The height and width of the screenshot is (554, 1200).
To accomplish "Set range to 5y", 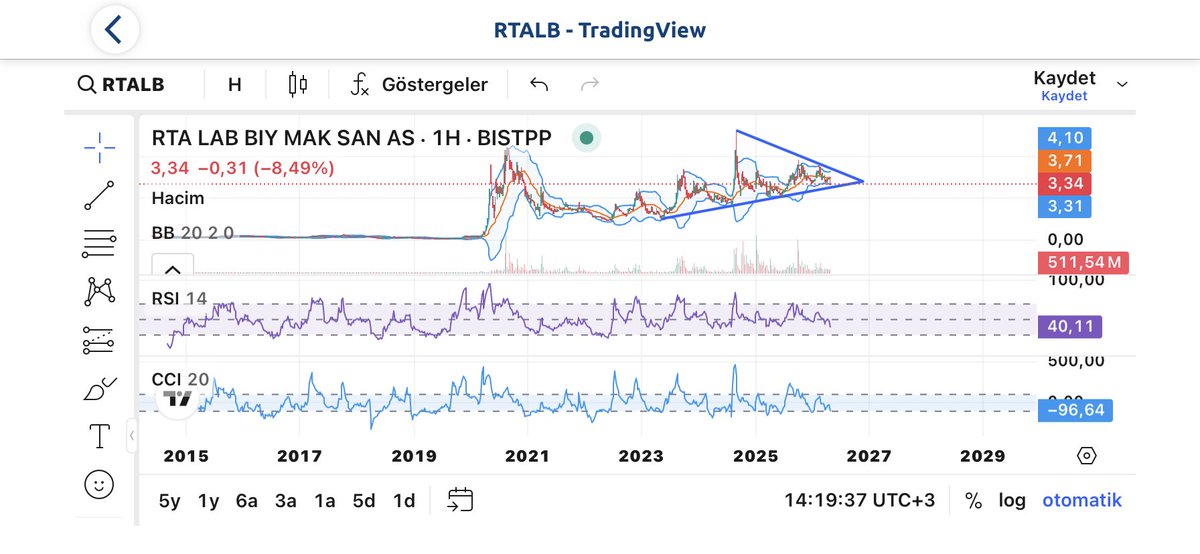I will (170, 501).
